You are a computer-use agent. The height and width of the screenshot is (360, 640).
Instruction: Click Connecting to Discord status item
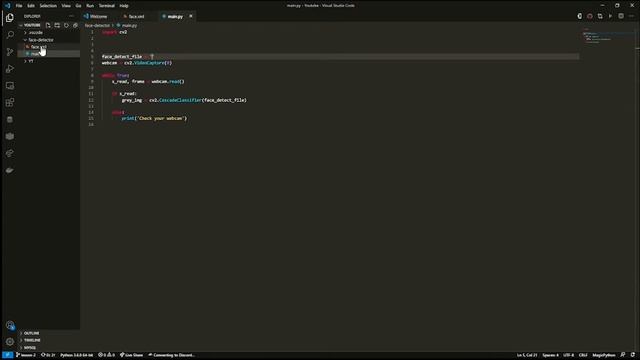click(171, 355)
